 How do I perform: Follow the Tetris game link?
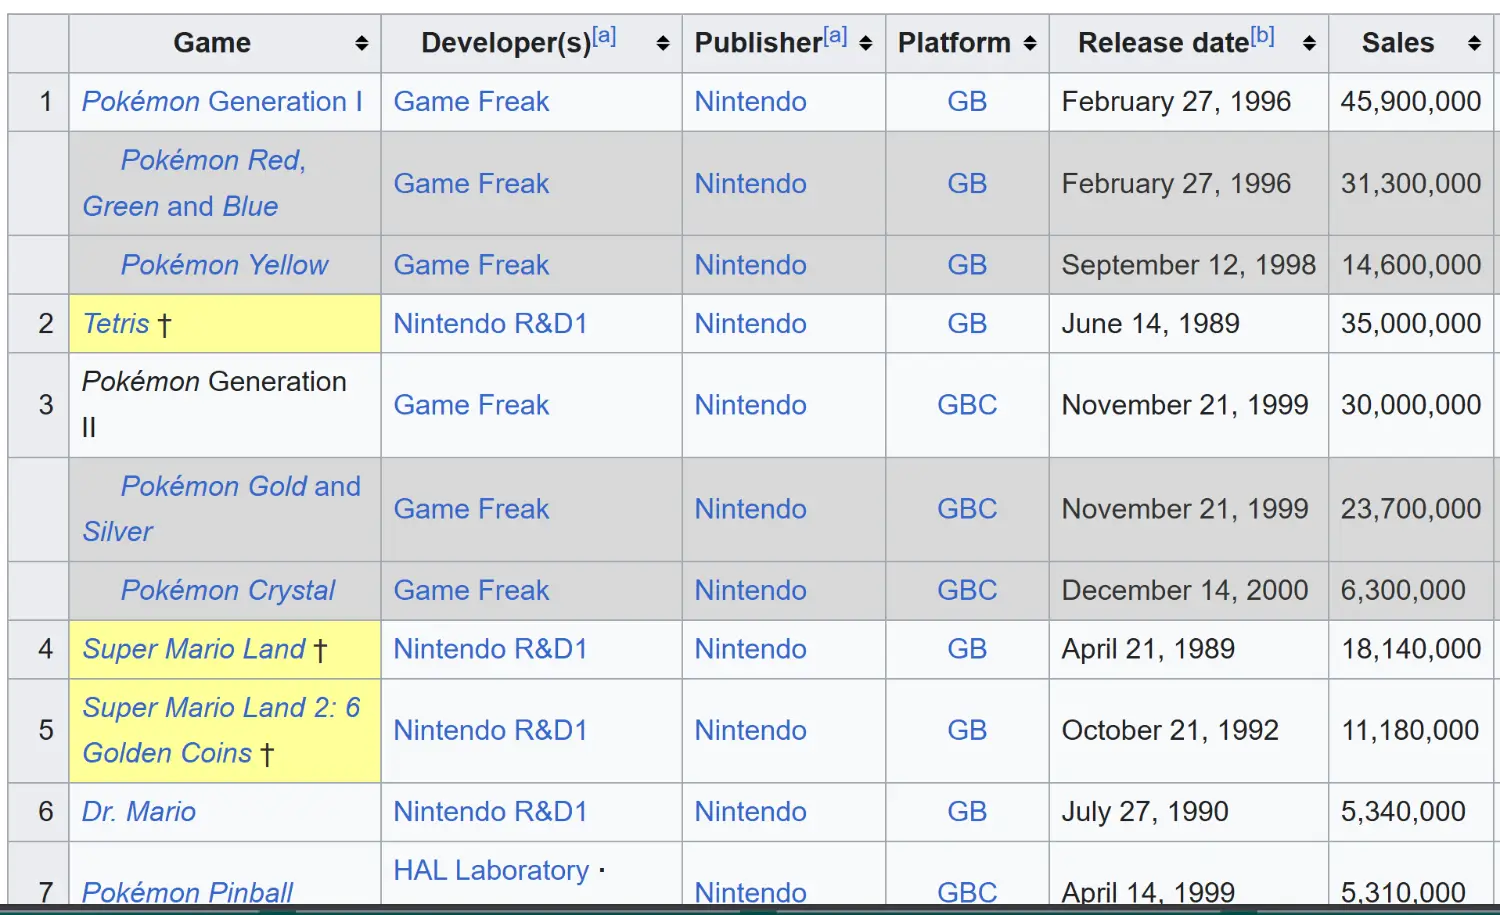coord(115,324)
